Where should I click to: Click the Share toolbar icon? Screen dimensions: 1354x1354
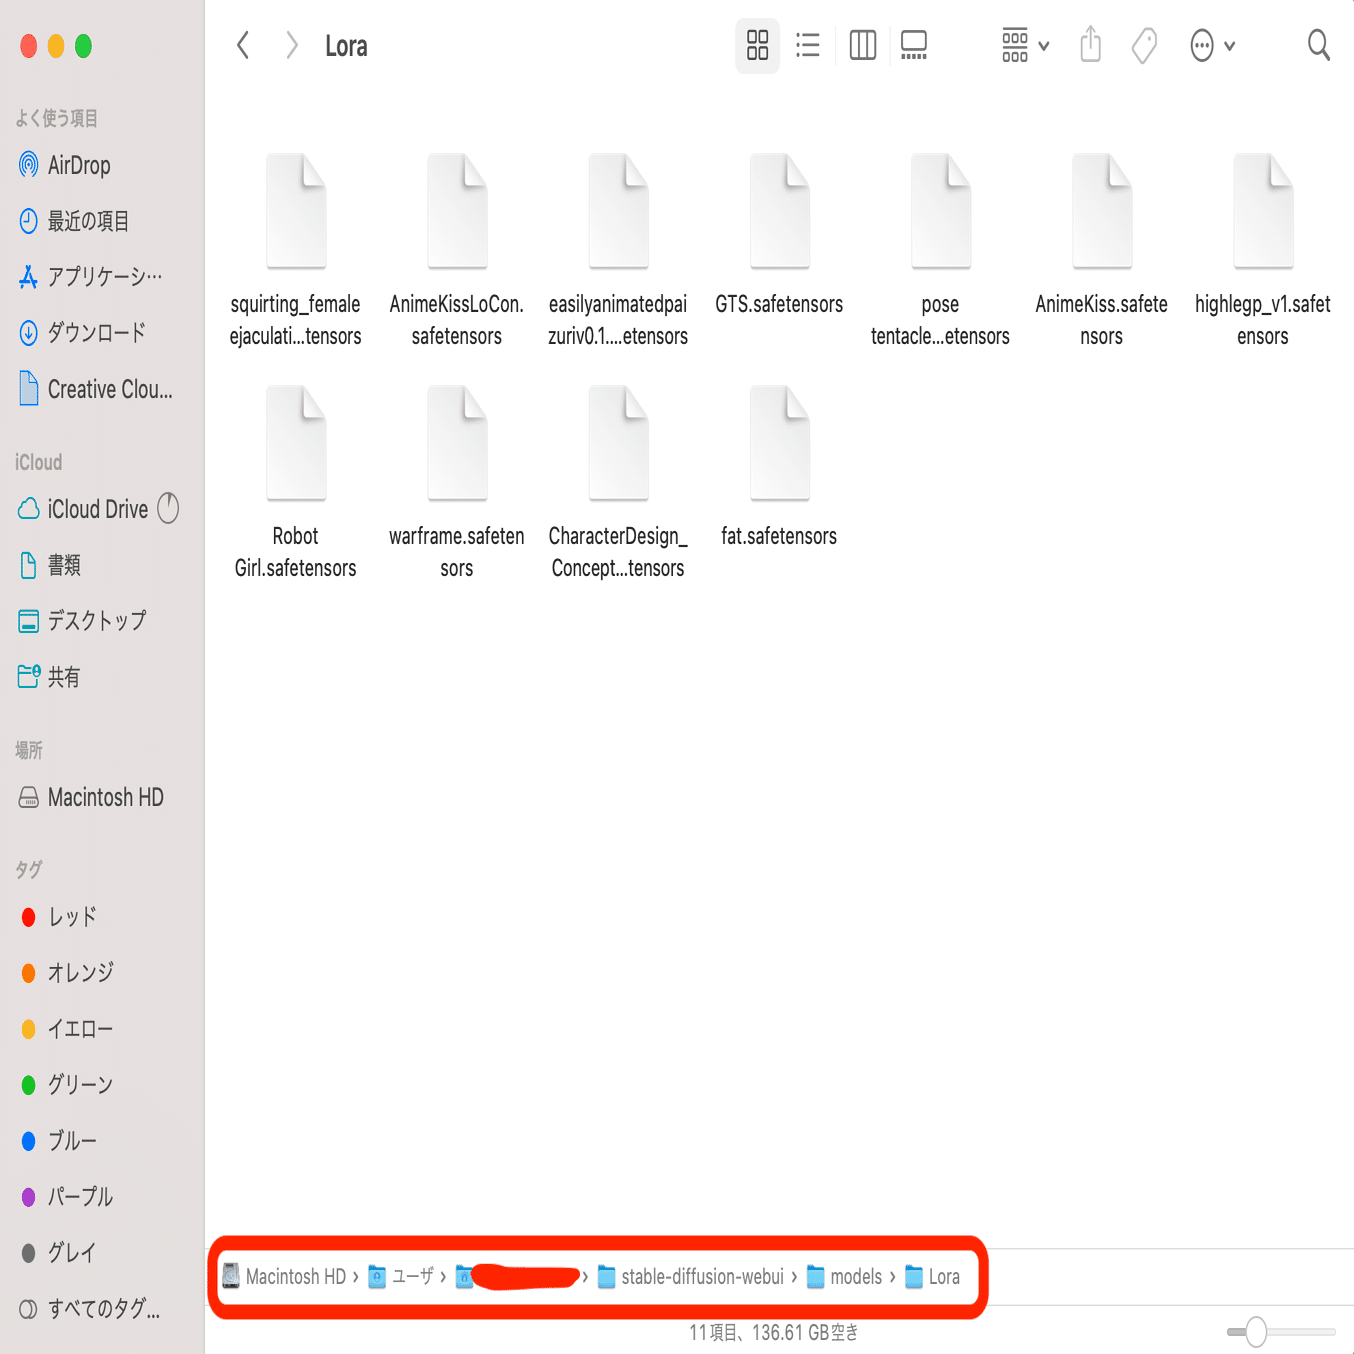click(x=1090, y=45)
